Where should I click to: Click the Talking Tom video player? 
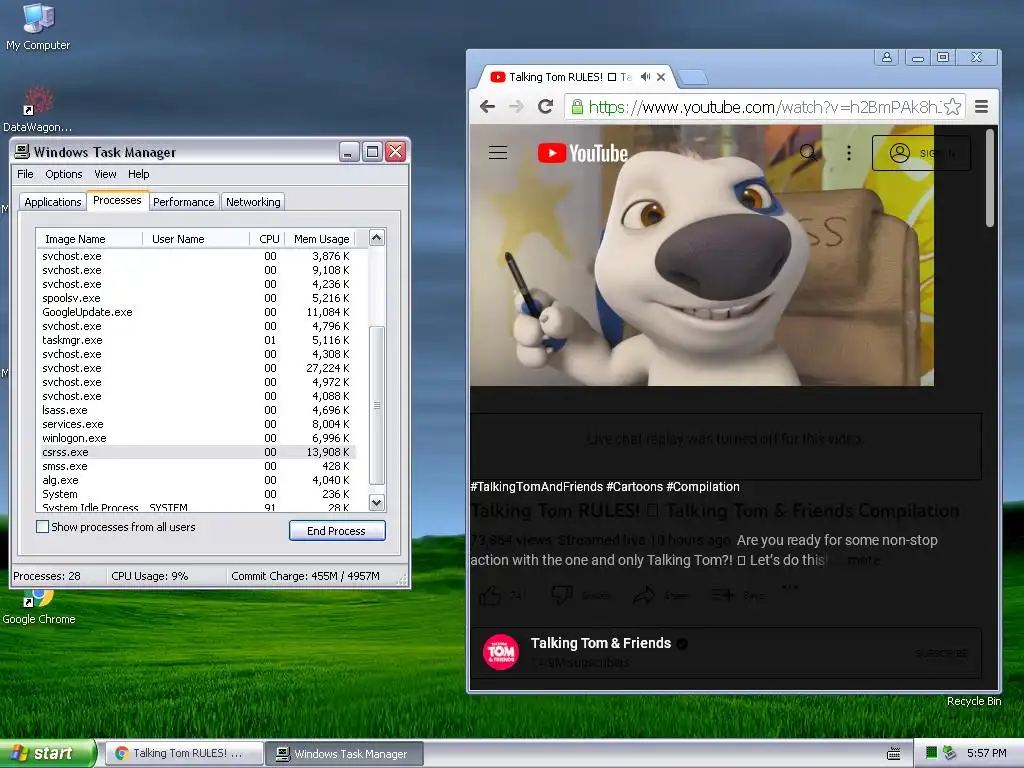click(702, 255)
